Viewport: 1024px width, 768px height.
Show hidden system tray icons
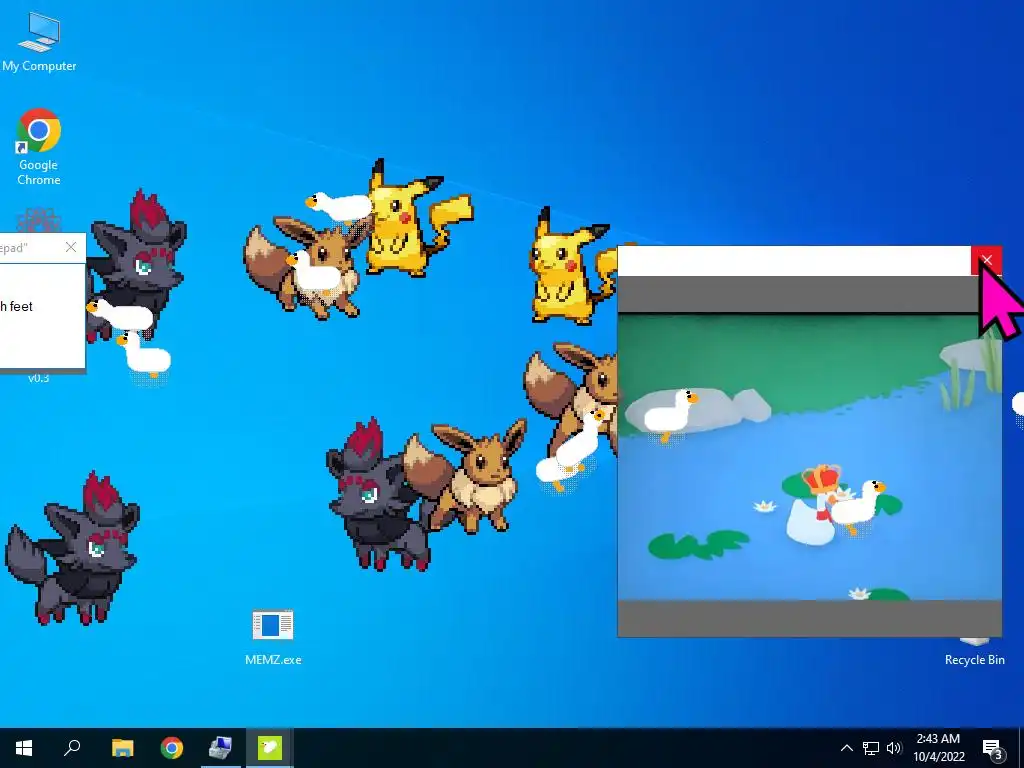(x=846, y=748)
